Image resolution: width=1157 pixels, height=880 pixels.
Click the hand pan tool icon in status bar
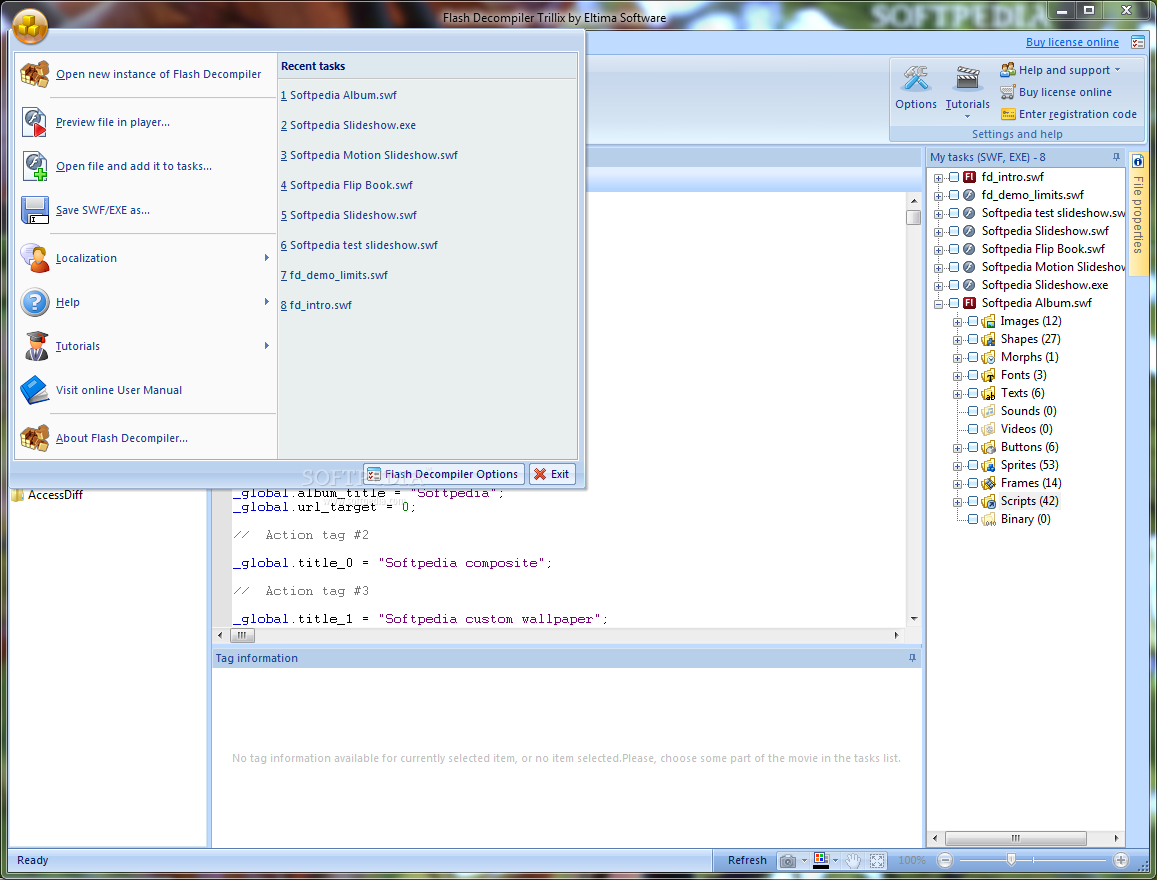coord(853,861)
